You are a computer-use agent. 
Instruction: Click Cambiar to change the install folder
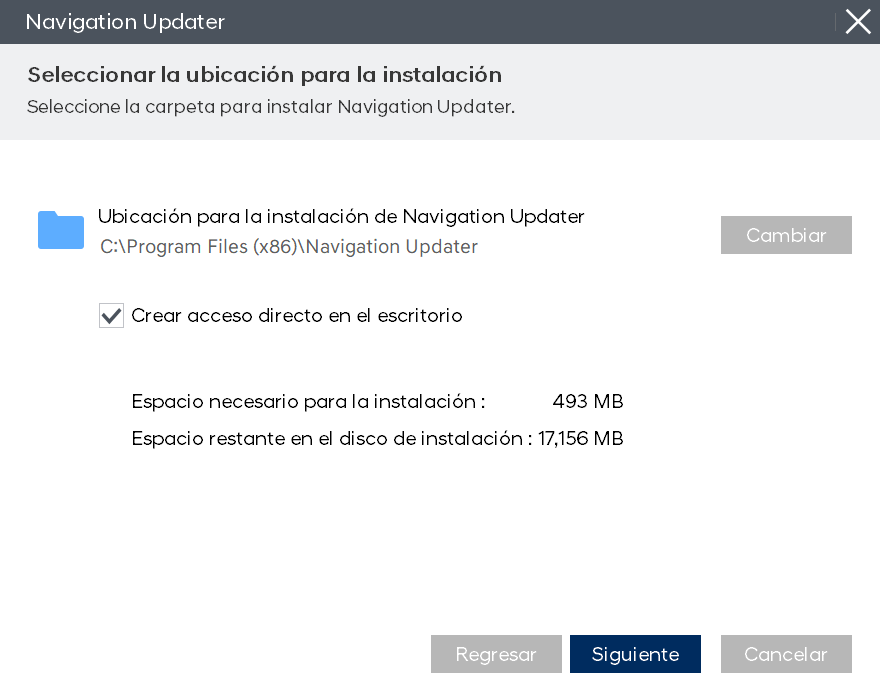click(x=786, y=235)
